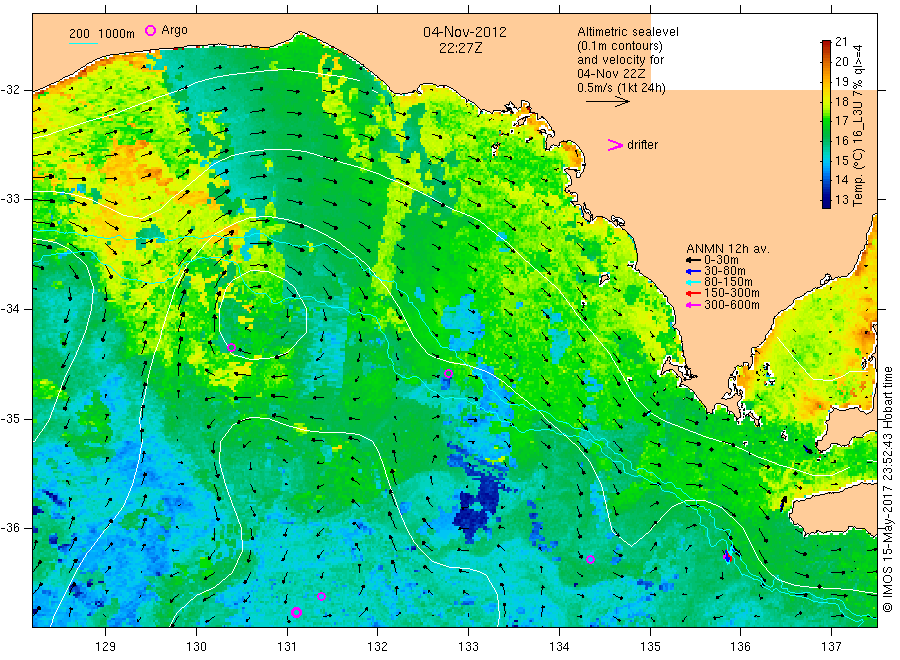The width and height of the screenshot is (900, 660).
Task: Click the magenta drifter chevron symbol
Action: click(x=615, y=145)
